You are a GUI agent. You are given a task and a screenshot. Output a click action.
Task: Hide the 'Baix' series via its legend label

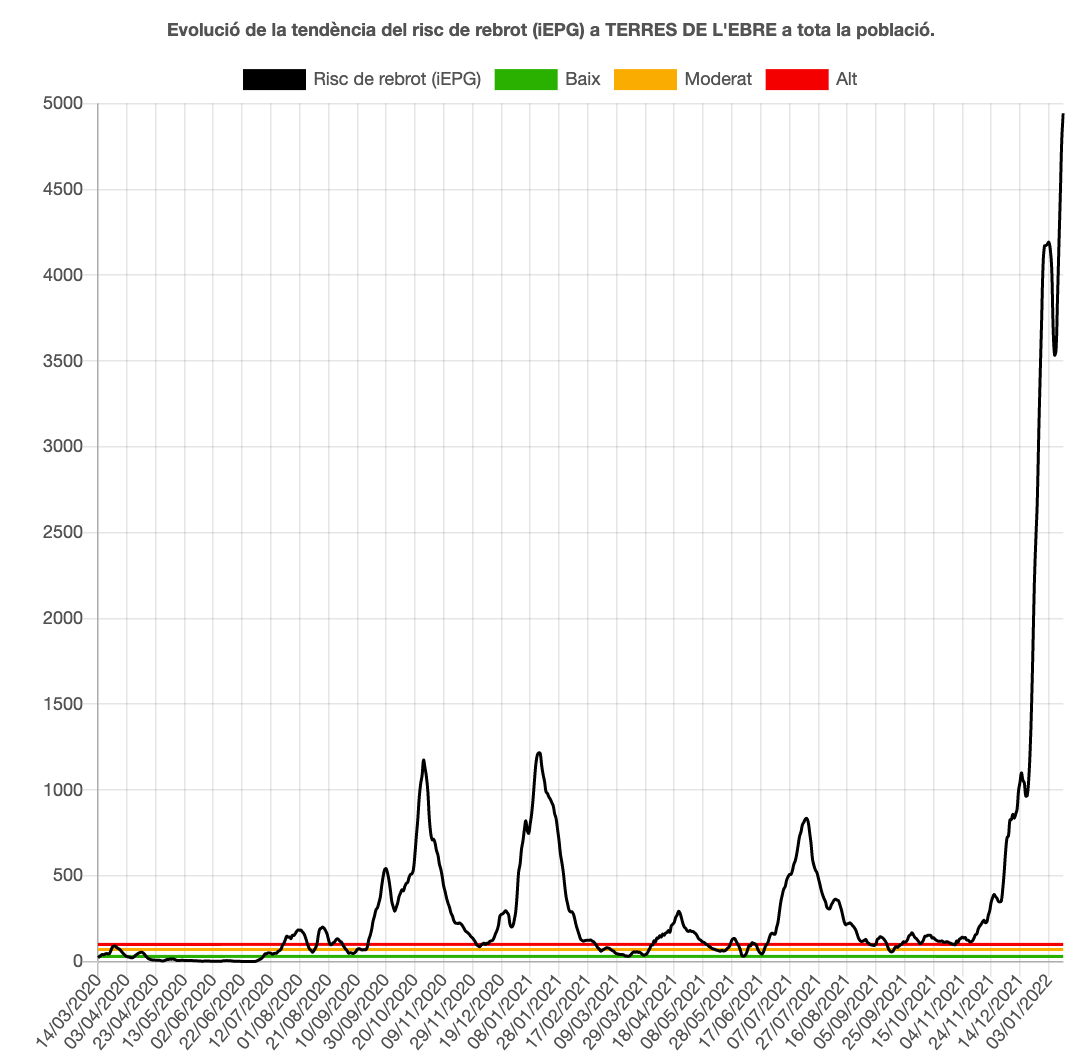(583, 79)
